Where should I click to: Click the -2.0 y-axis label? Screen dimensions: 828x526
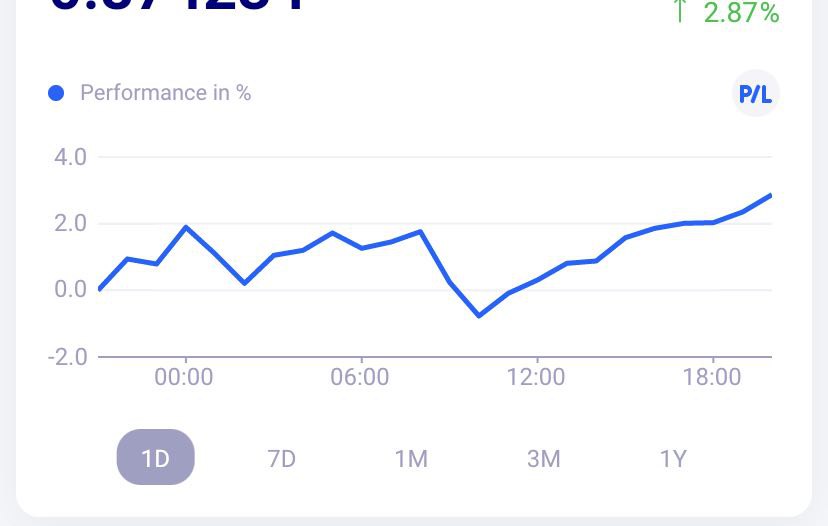pyautogui.click(x=68, y=357)
